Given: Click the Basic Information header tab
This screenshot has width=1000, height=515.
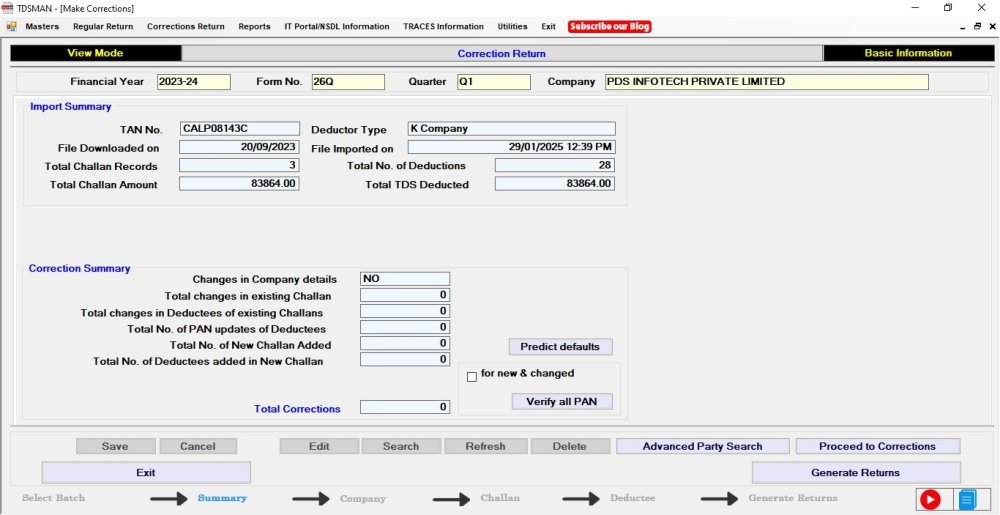Looking at the screenshot, I should pos(908,54).
